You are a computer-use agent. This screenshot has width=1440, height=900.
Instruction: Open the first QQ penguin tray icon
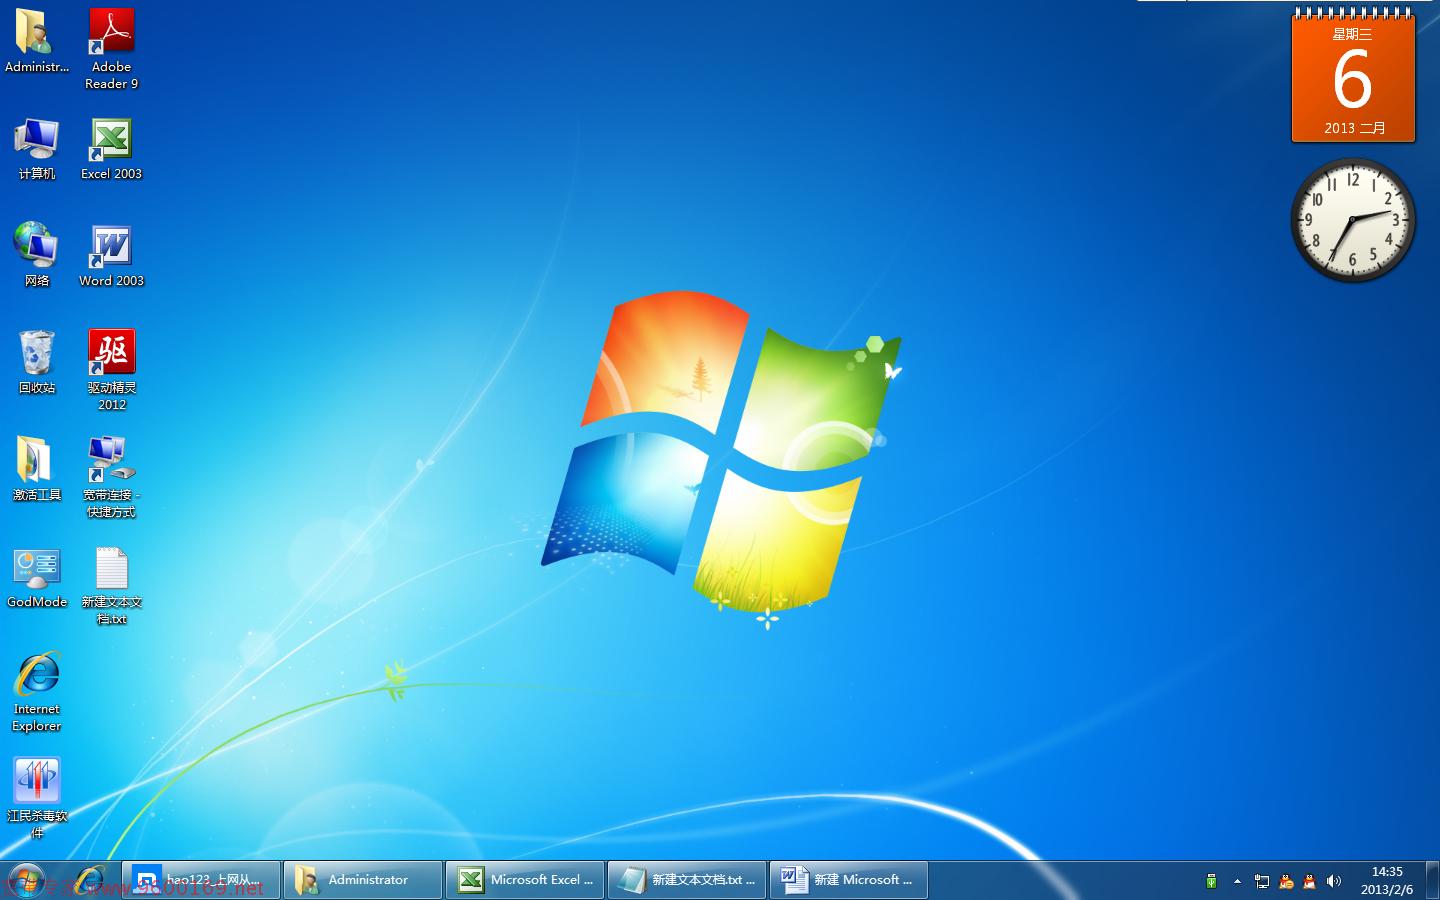[x=1286, y=881]
